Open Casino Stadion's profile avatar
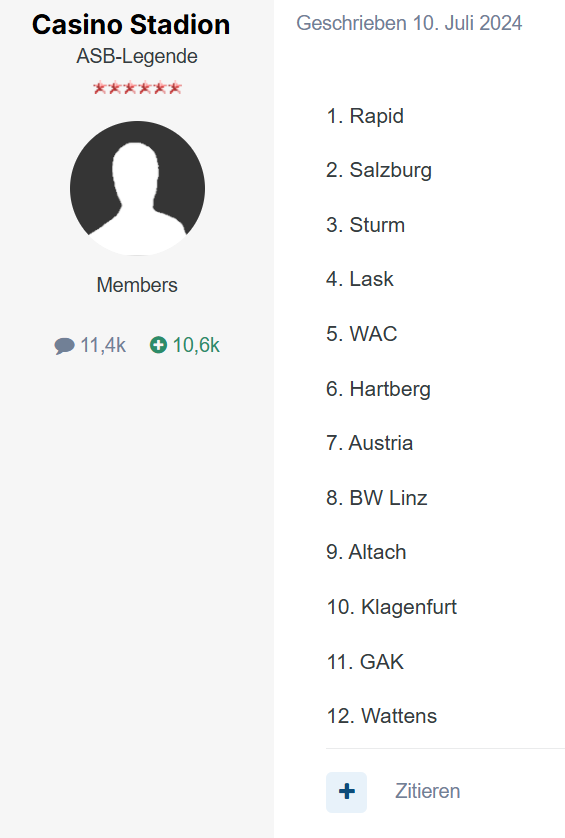 (137, 188)
